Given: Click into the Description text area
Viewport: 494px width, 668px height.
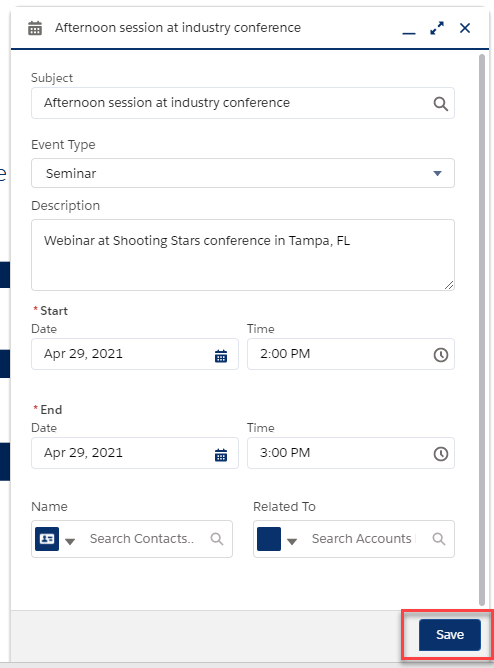Looking at the screenshot, I should [243, 255].
